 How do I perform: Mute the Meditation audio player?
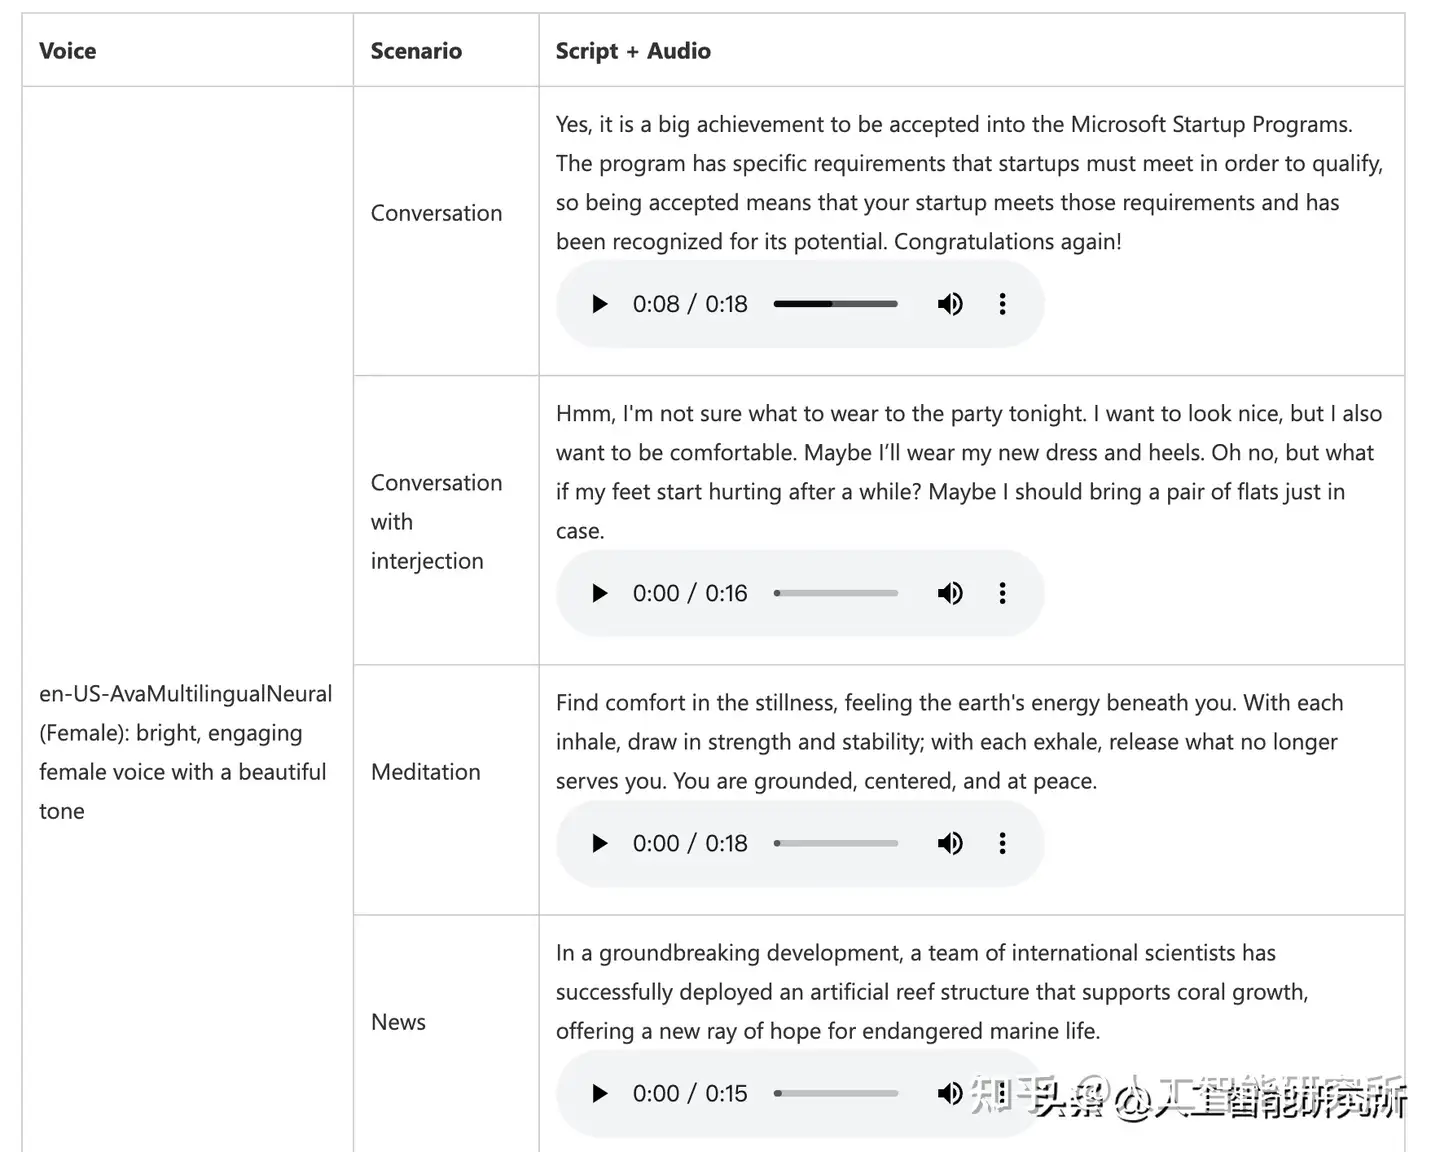click(950, 843)
